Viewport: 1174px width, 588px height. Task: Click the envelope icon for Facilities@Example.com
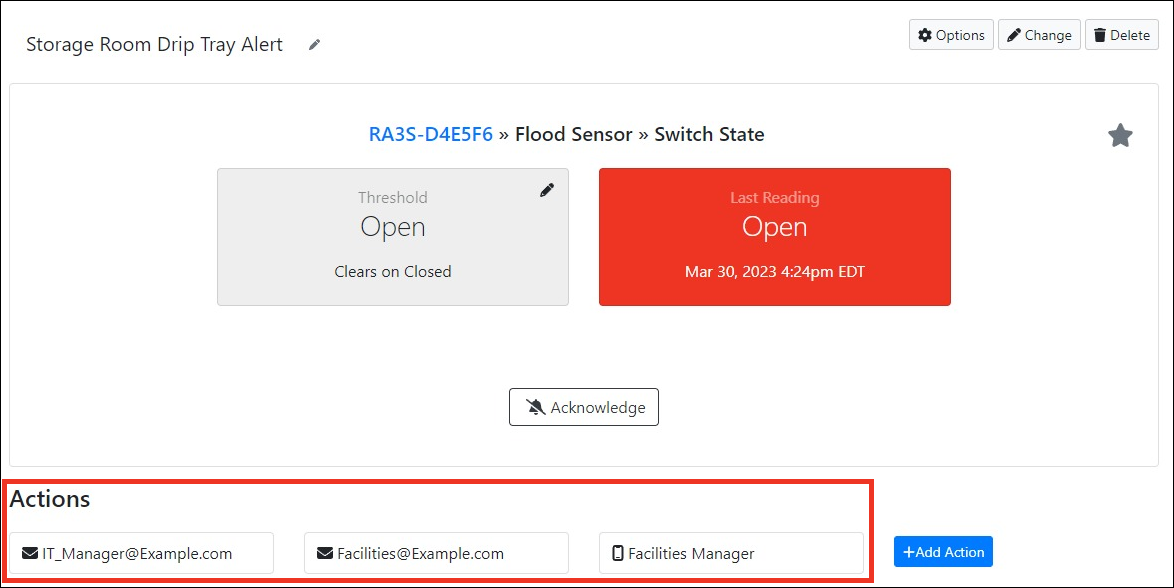tap(324, 553)
